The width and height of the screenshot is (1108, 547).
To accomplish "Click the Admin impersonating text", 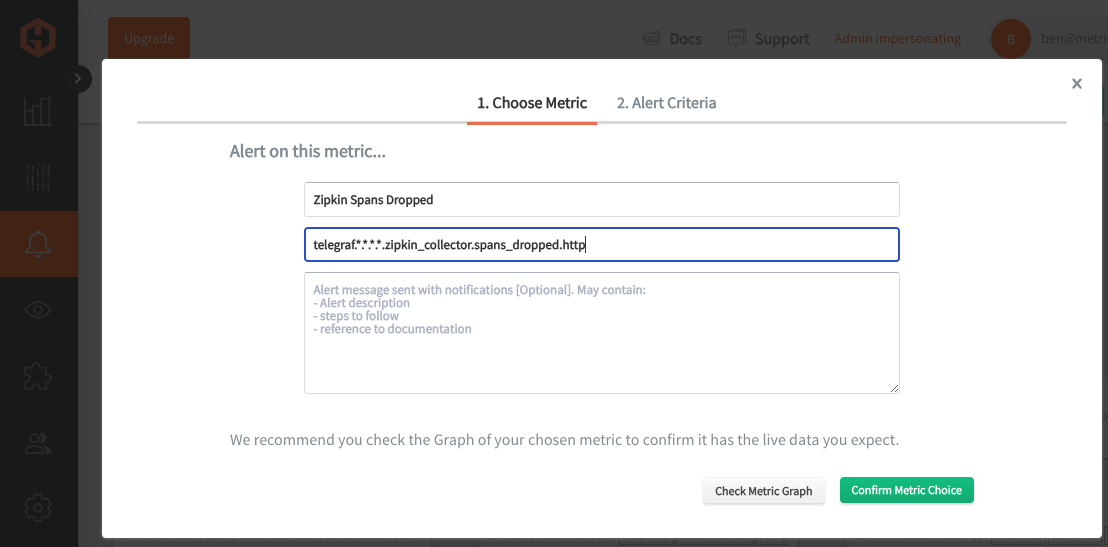I will click(x=897, y=38).
